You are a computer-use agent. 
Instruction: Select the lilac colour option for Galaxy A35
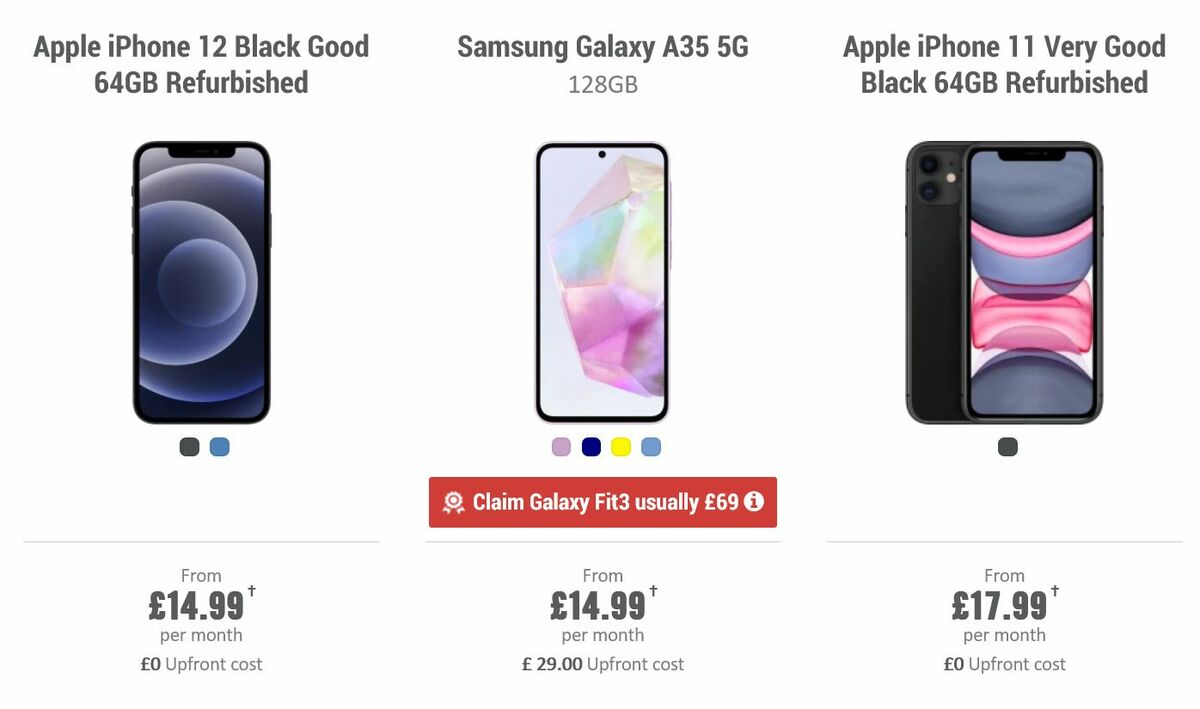click(559, 447)
